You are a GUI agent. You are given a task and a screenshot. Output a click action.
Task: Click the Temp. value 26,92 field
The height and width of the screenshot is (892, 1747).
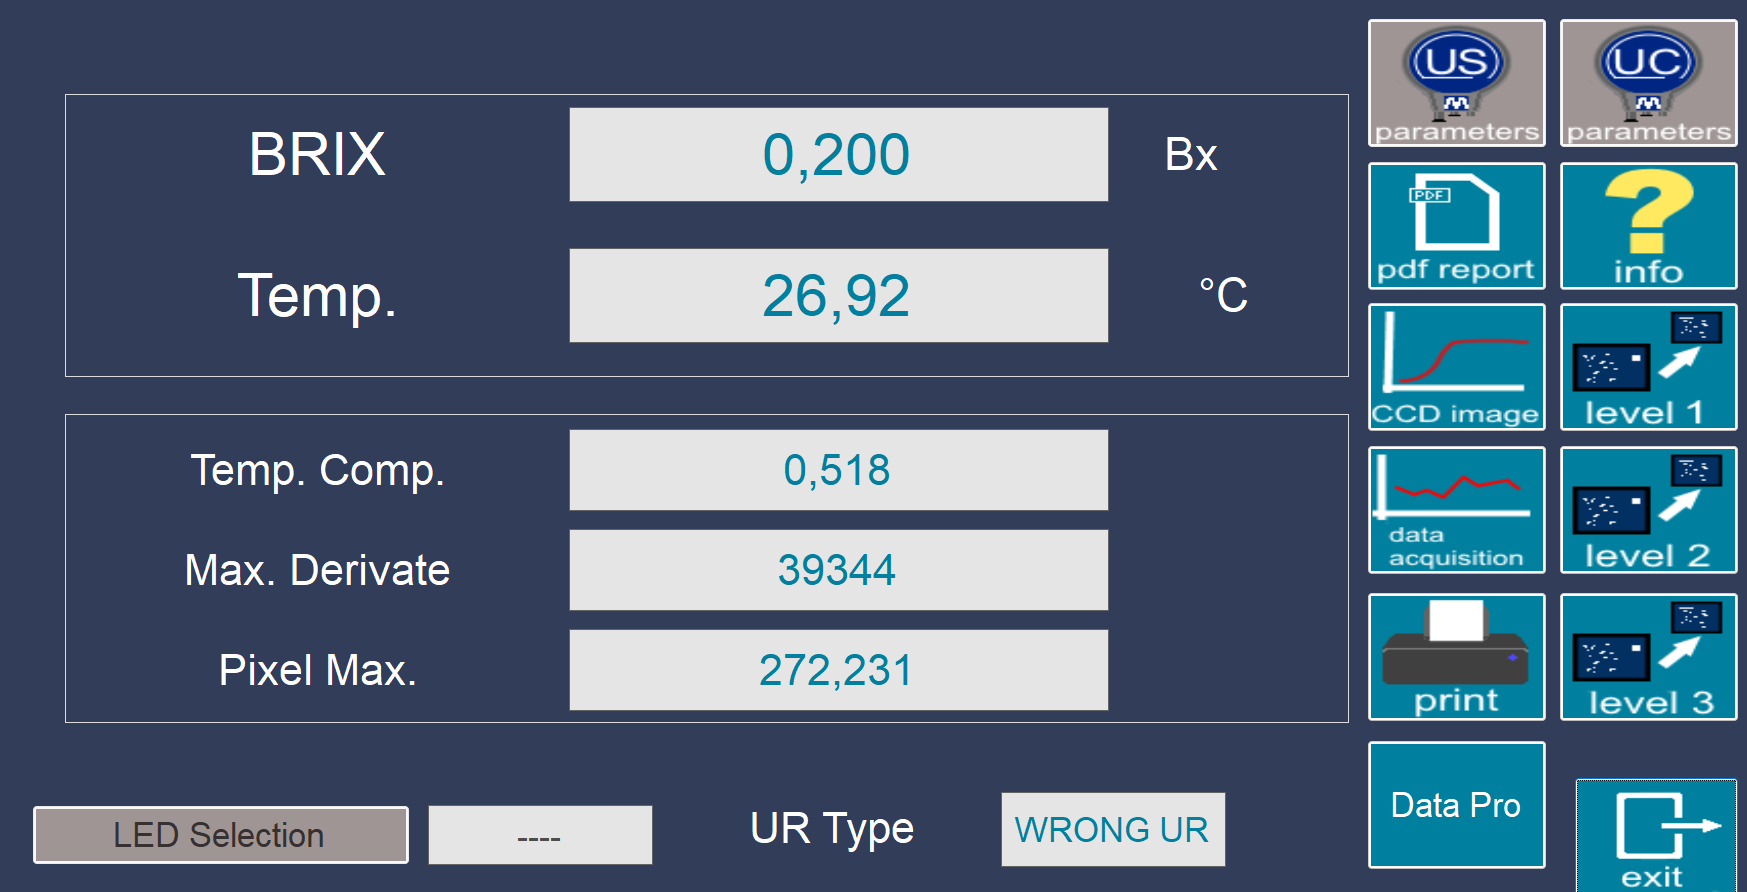[x=838, y=296]
